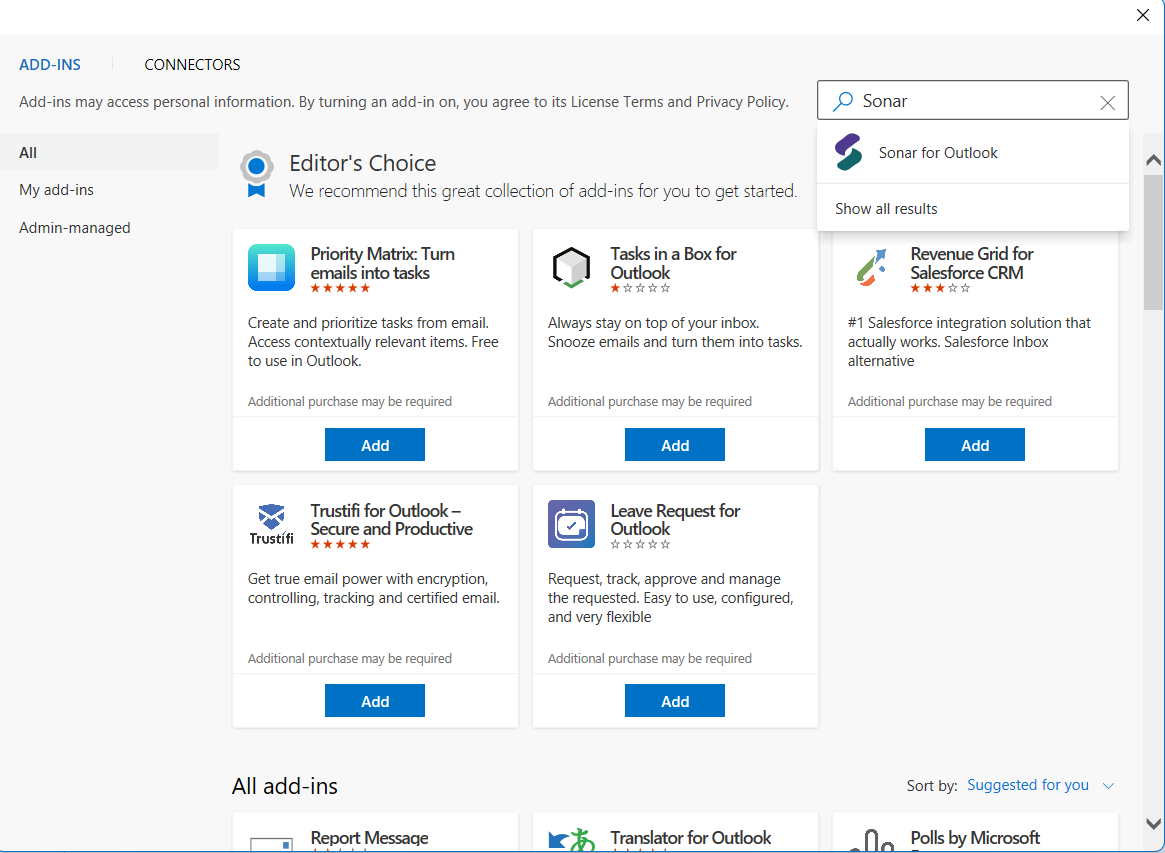Choose Sonar for Outlook search suggestion
The width and height of the screenshot is (1165, 853).
click(973, 152)
